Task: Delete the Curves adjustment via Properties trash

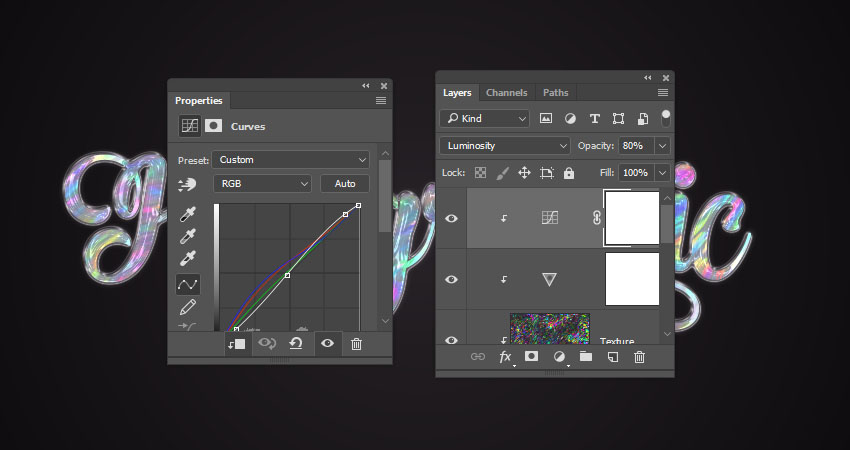Action: point(356,344)
